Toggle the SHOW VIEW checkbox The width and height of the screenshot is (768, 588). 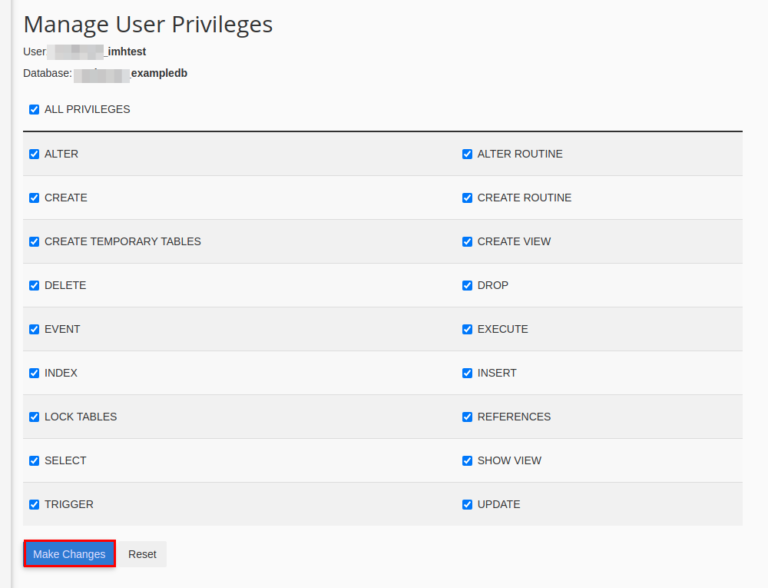pyautogui.click(x=467, y=461)
